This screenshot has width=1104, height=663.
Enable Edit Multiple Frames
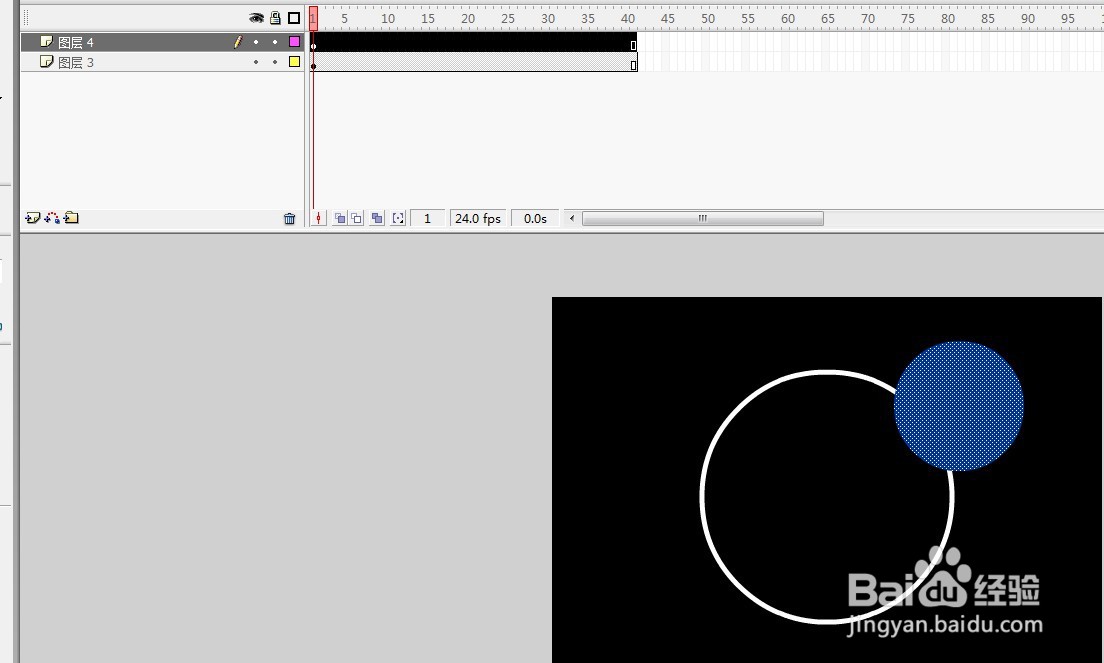click(377, 219)
